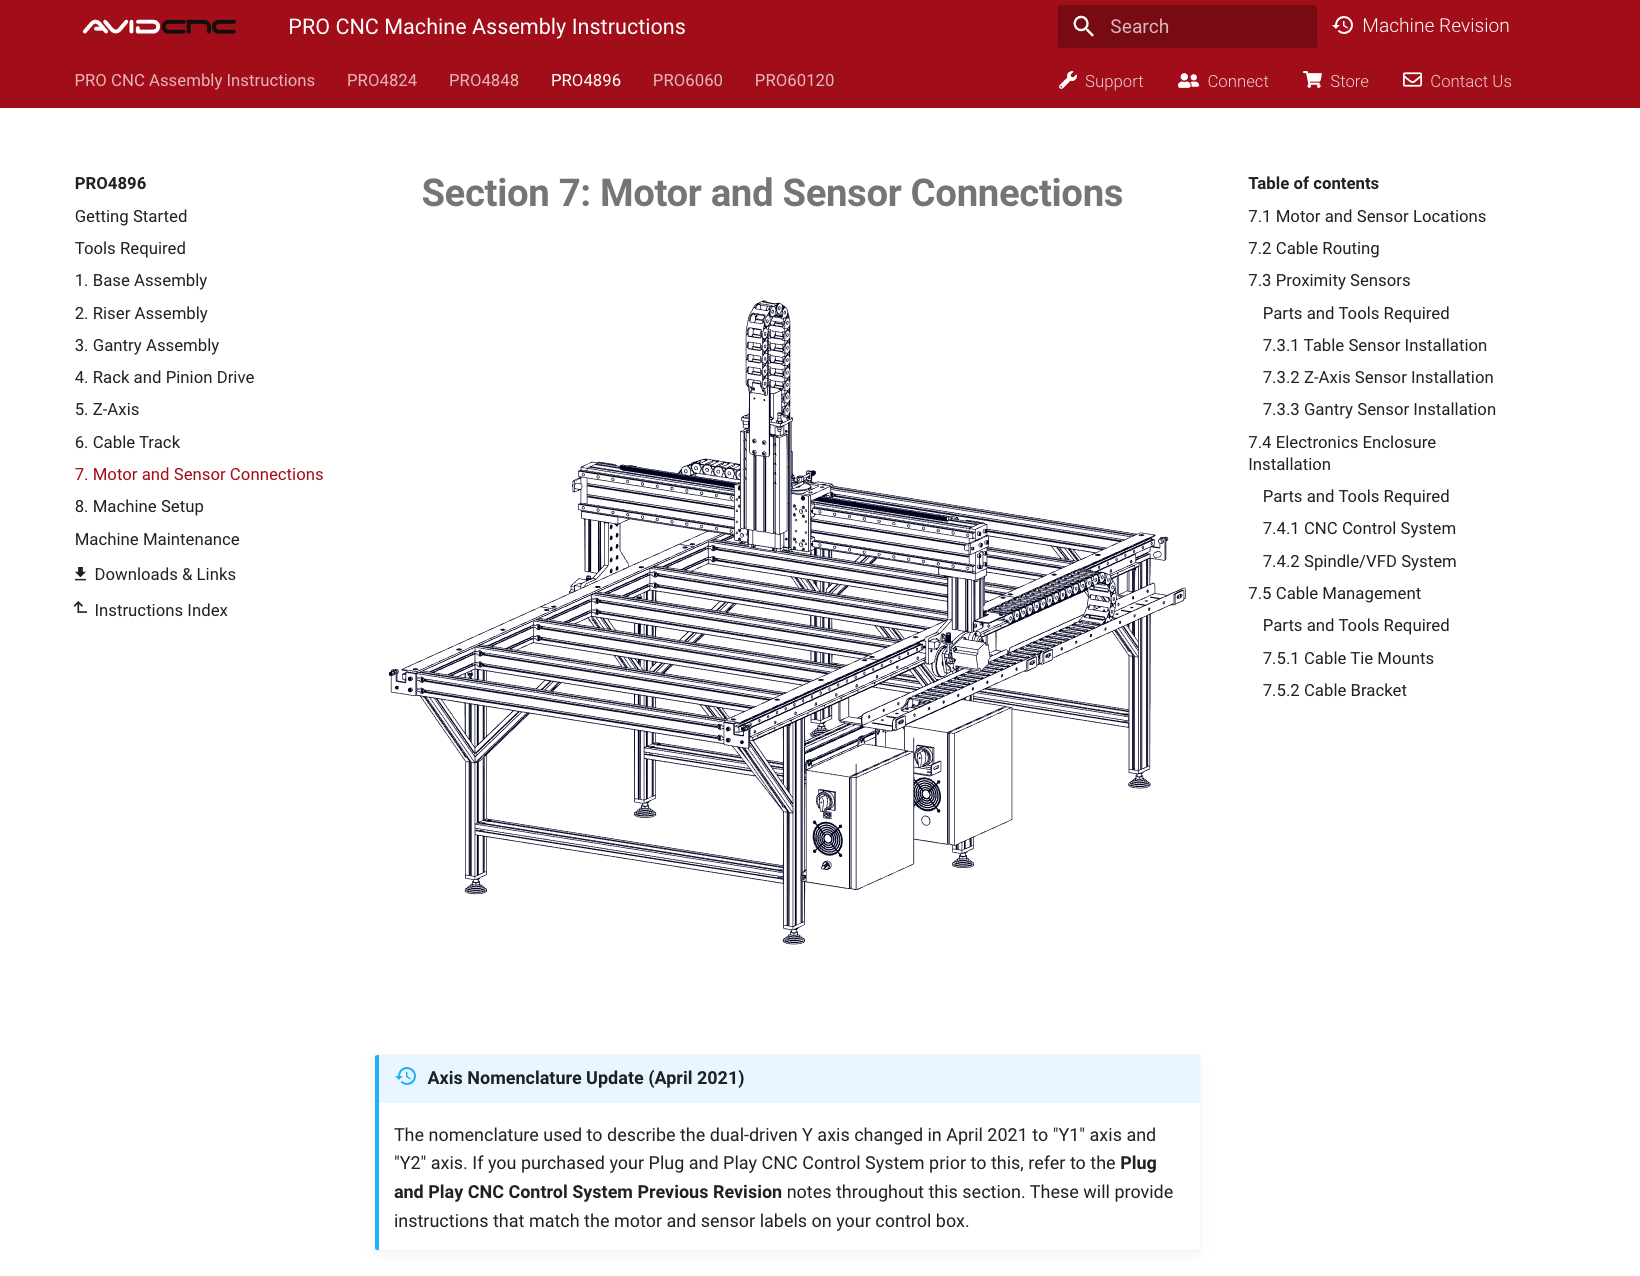This screenshot has width=1640, height=1276.
Task: Go to 1. Base Assembly
Action: (141, 280)
